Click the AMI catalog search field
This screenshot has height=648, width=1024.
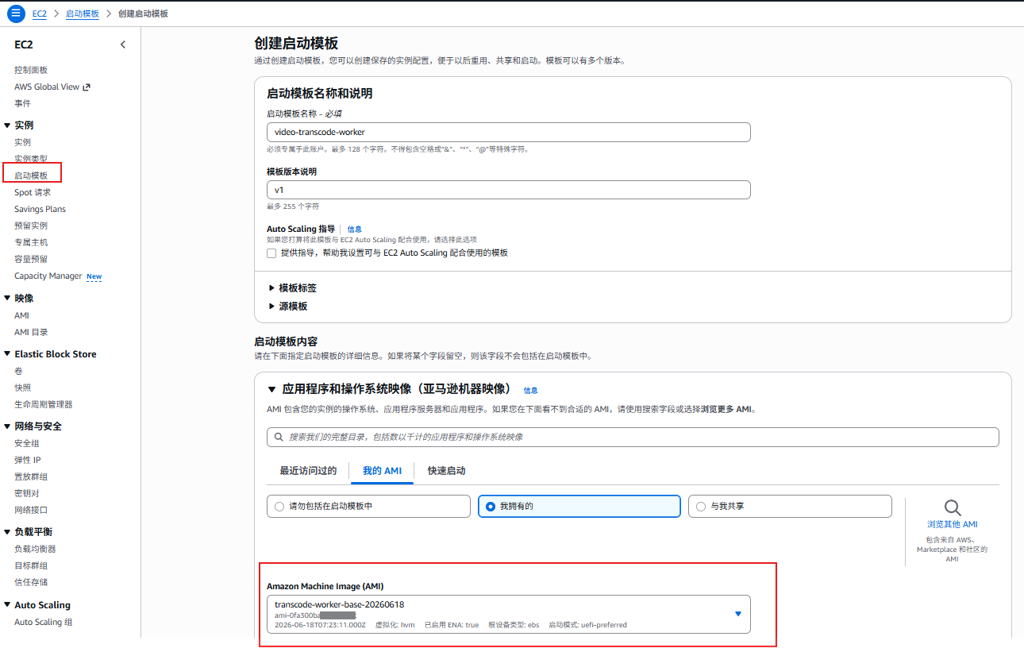click(x=633, y=437)
